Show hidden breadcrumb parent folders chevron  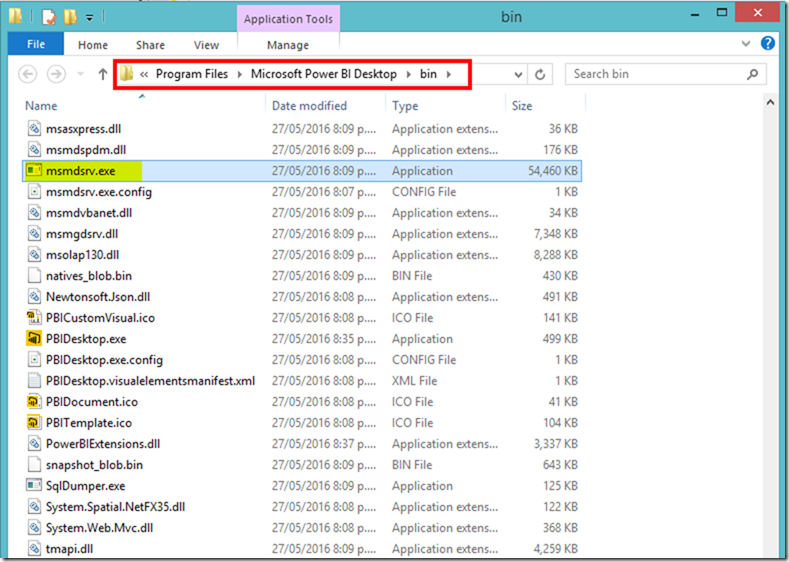coord(144,74)
